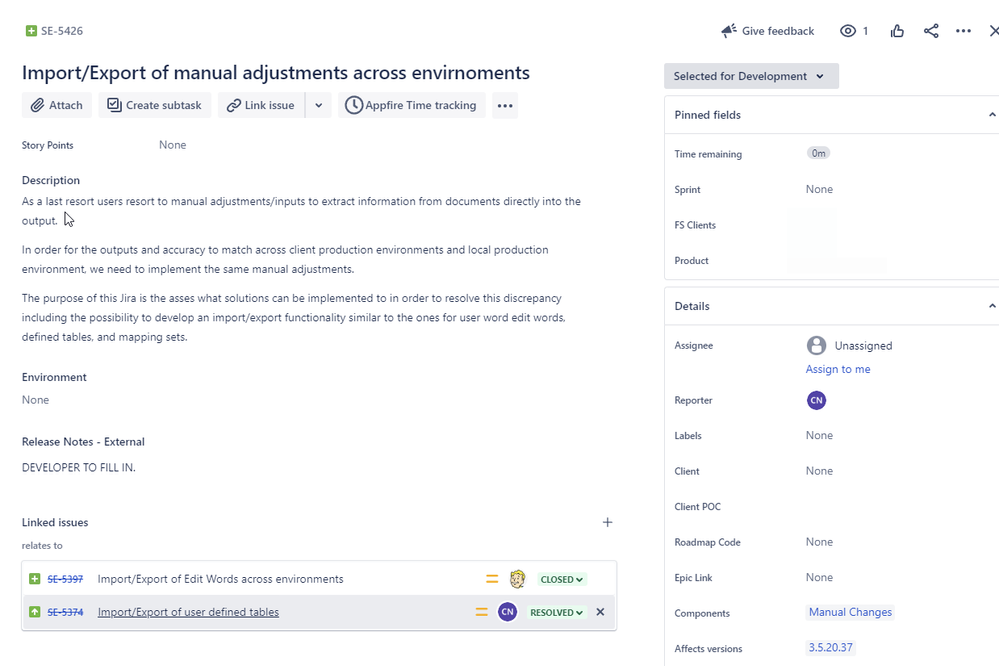
Task: Click the Link issue button
Action: tap(261, 105)
